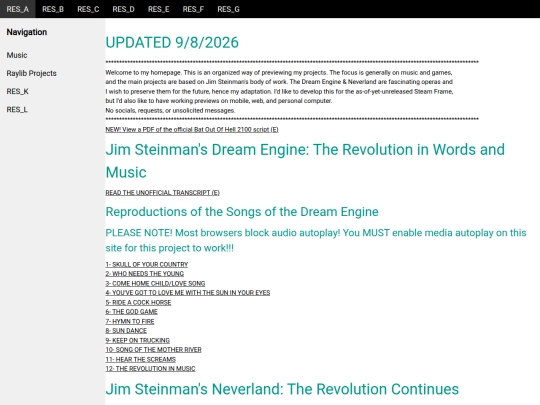The image size is (540, 405).
Task: Open 3- Come Home Child/Love Song
Action: (155, 283)
